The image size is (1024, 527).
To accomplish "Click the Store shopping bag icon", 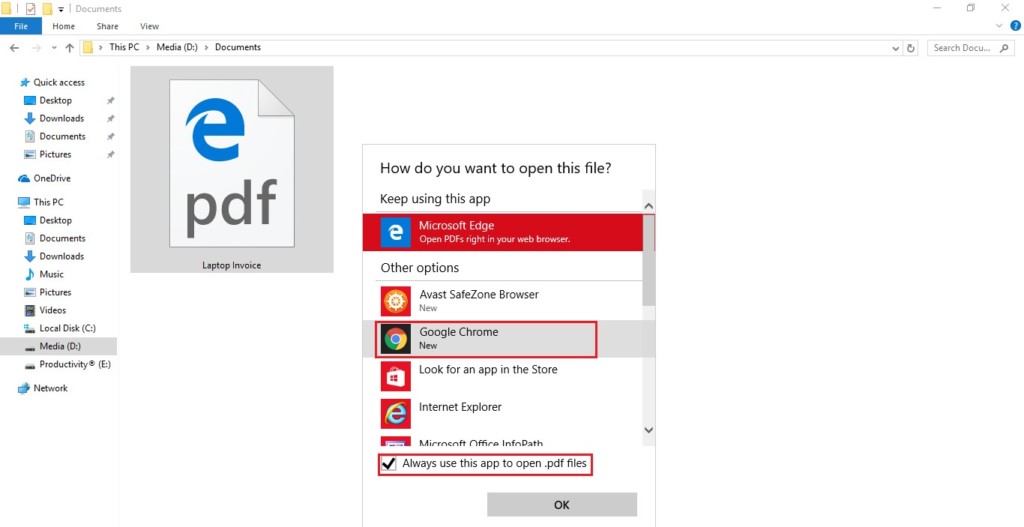I will click(x=396, y=376).
